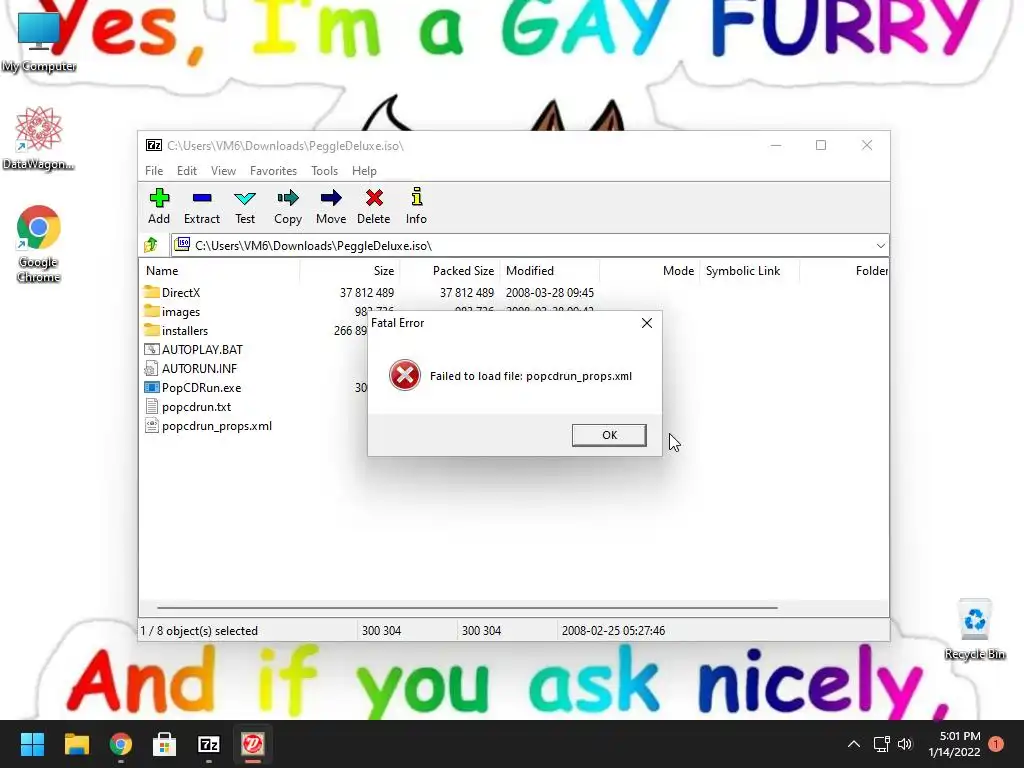The image size is (1024, 768).
Task: Expand the address bar path dropdown
Action: [x=880, y=246]
